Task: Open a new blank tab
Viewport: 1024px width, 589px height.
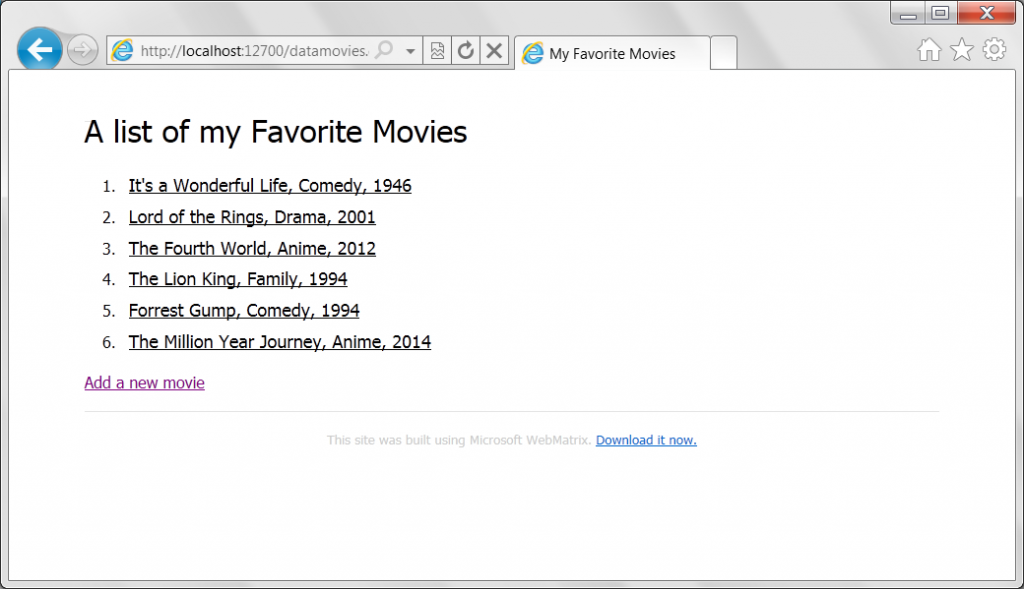Action: (x=724, y=53)
